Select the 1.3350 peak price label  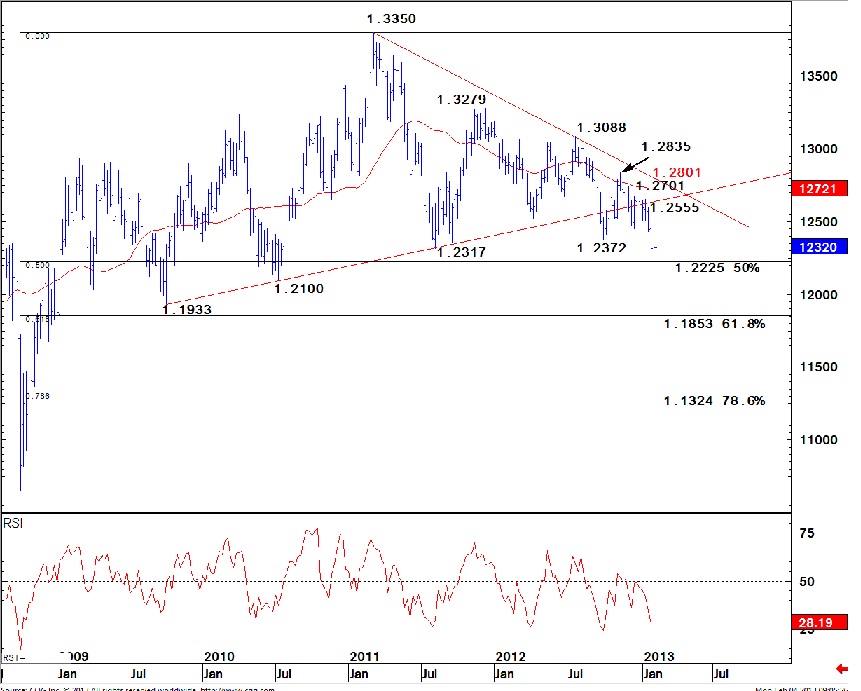391,19
